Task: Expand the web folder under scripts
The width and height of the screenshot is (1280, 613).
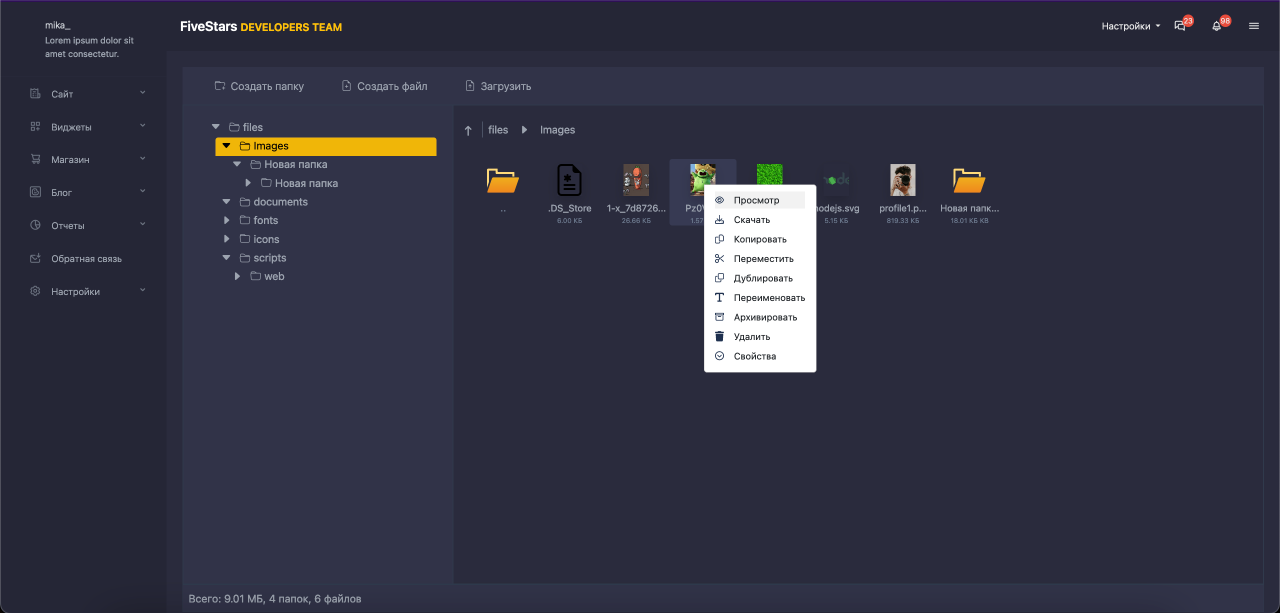Action: [x=238, y=276]
